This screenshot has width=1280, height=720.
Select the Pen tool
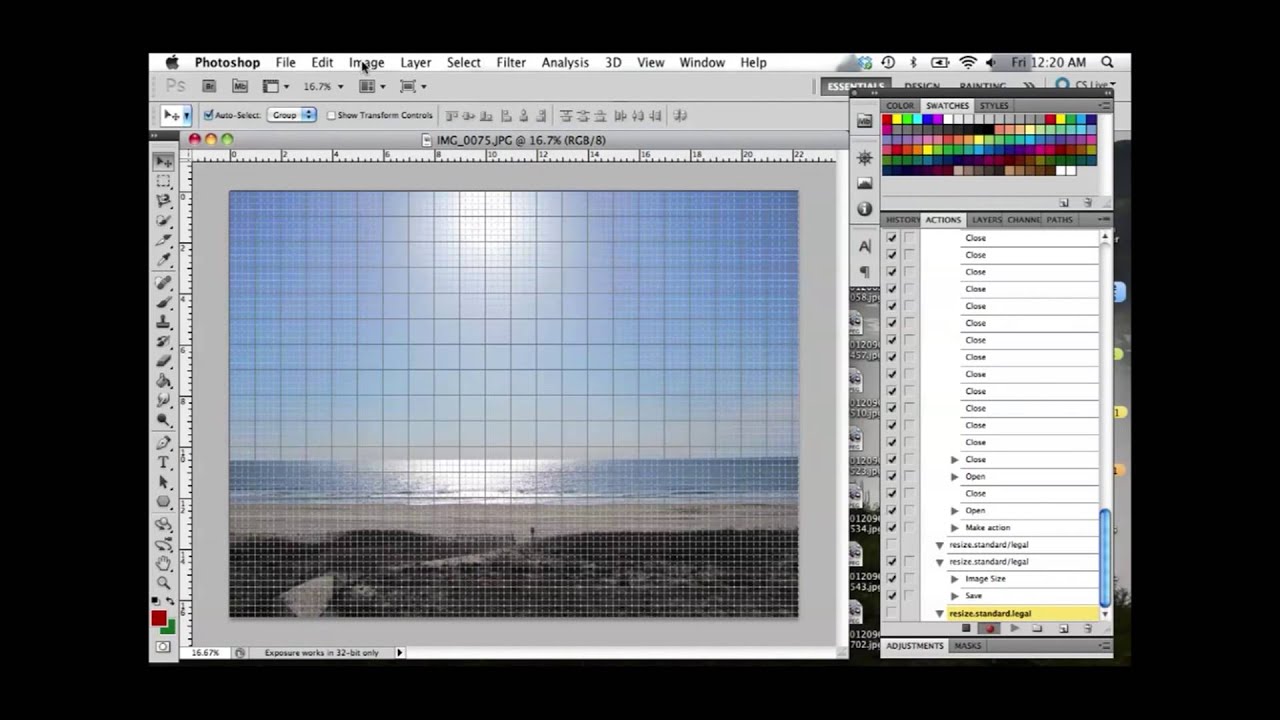[x=163, y=442]
